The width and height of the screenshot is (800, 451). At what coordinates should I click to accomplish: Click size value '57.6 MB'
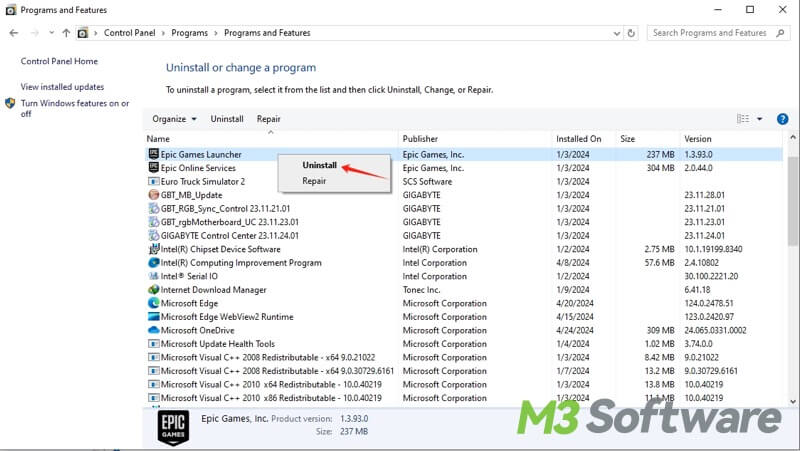coord(659,262)
